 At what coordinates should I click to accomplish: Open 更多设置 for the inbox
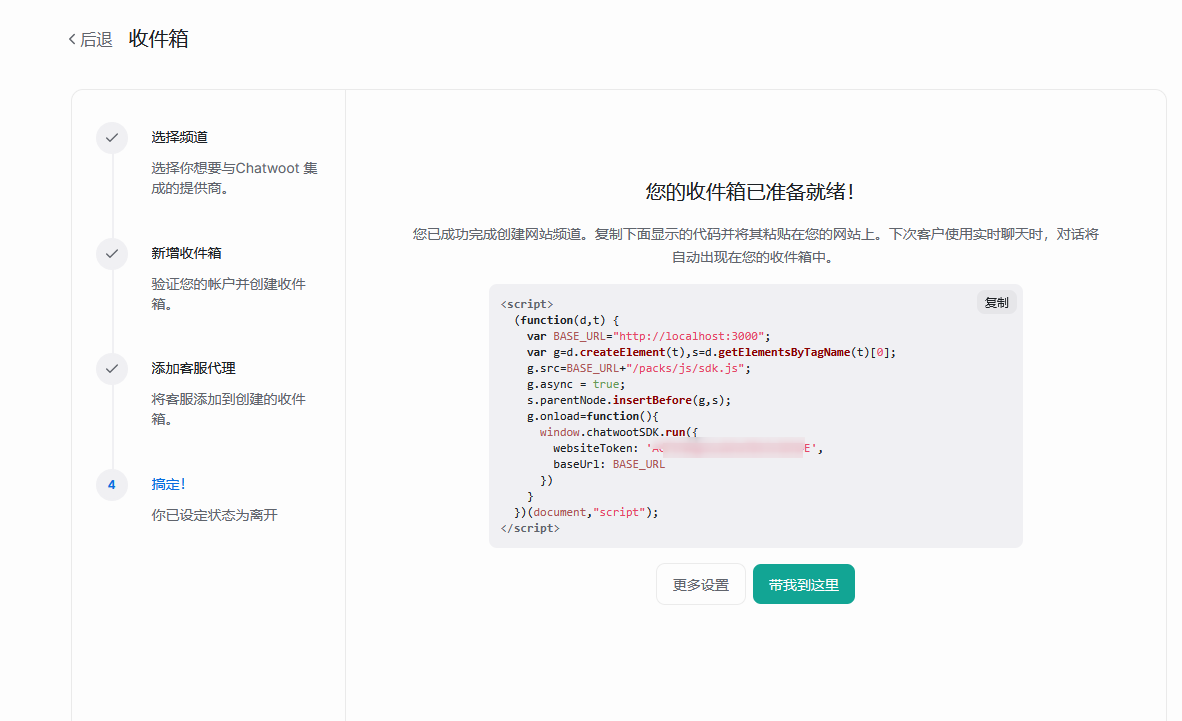tap(700, 585)
